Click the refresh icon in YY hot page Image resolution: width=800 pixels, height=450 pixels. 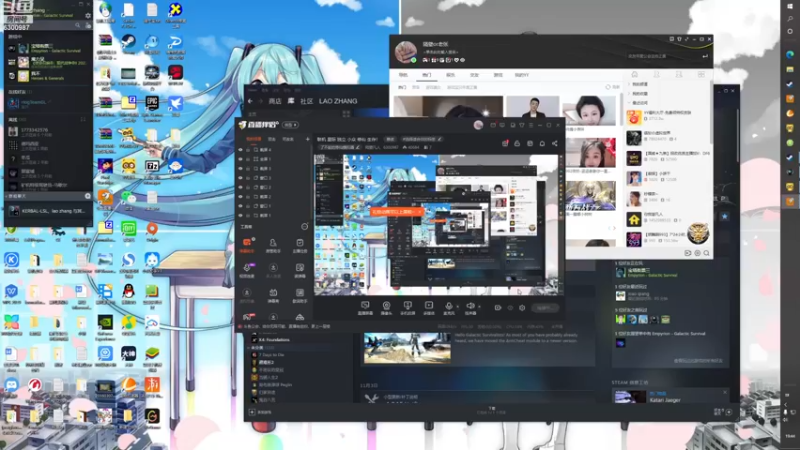coord(608,87)
